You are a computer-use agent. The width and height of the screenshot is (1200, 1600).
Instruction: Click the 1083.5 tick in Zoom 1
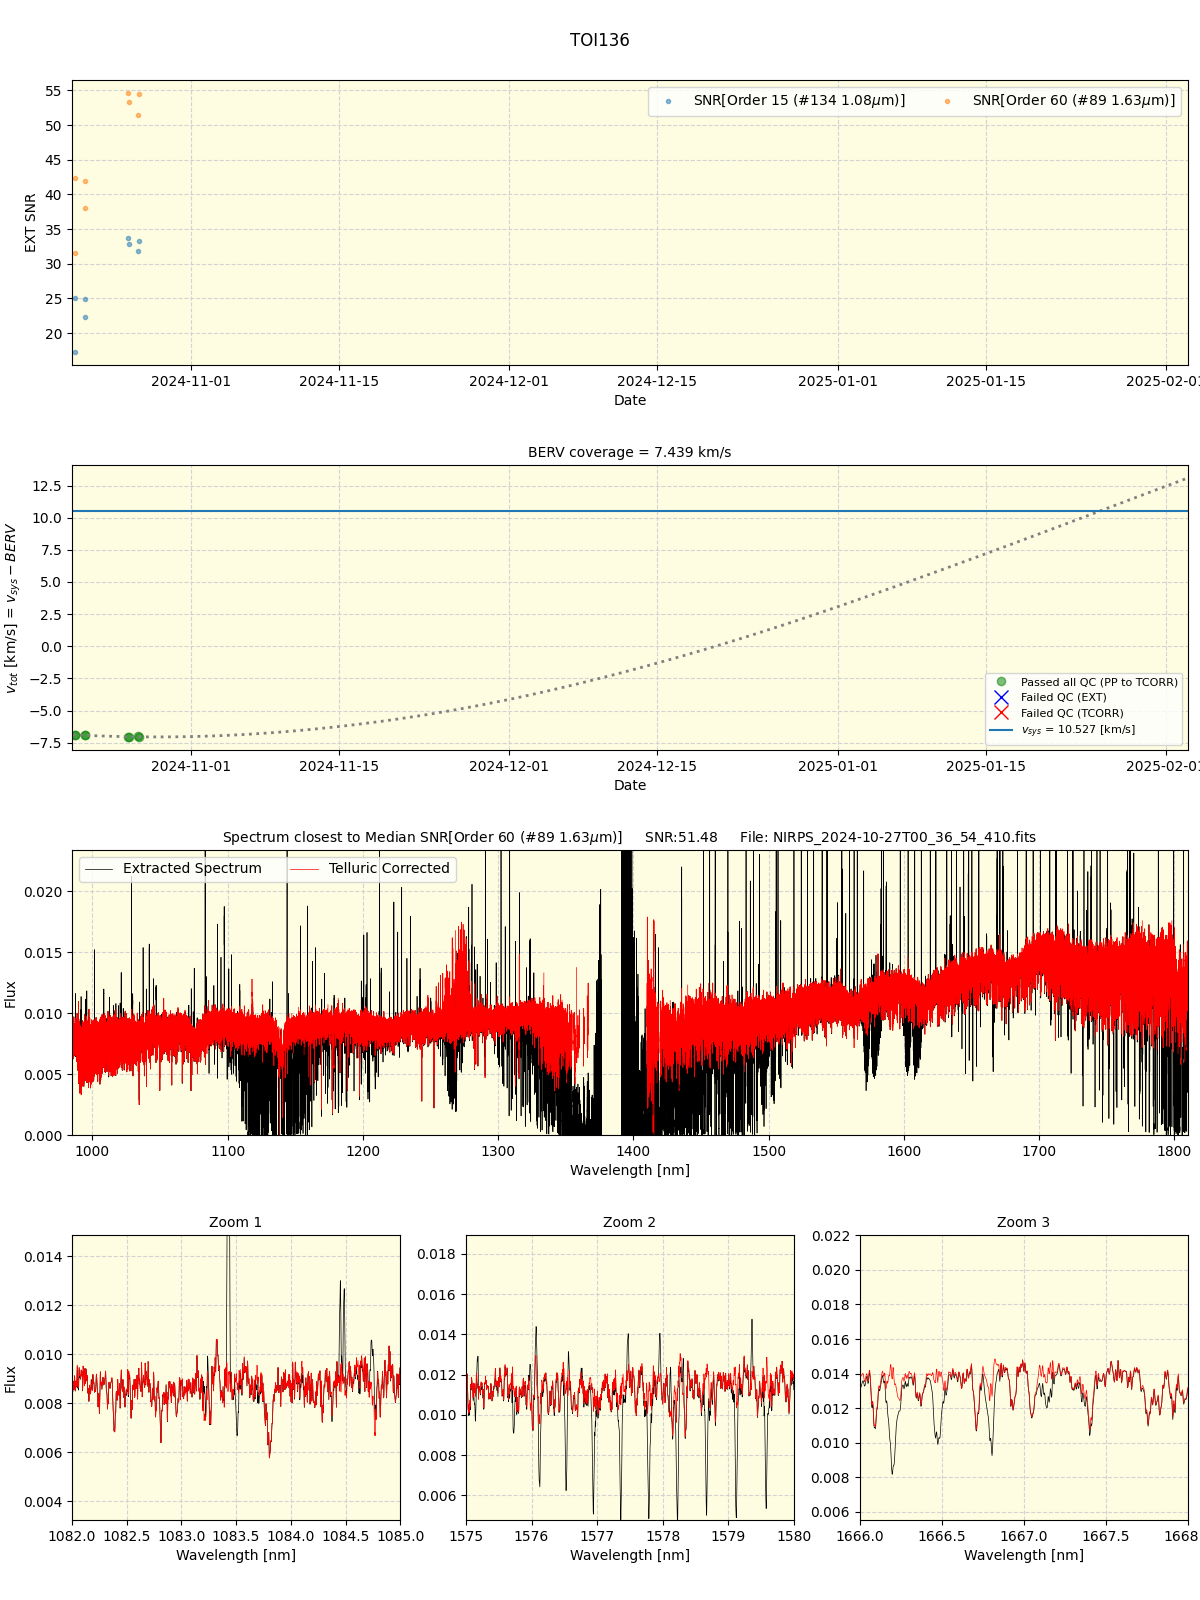coord(236,1536)
